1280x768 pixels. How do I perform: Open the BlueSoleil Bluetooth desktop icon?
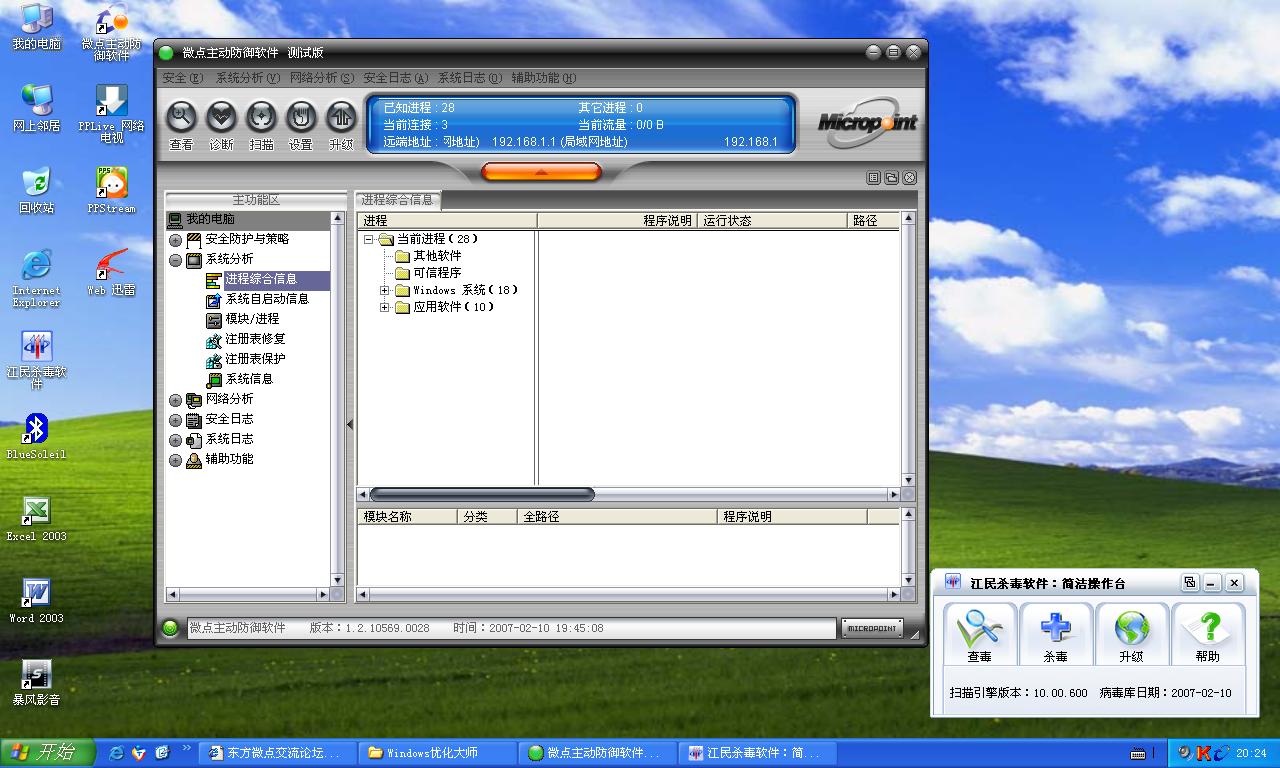[x=36, y=436]
